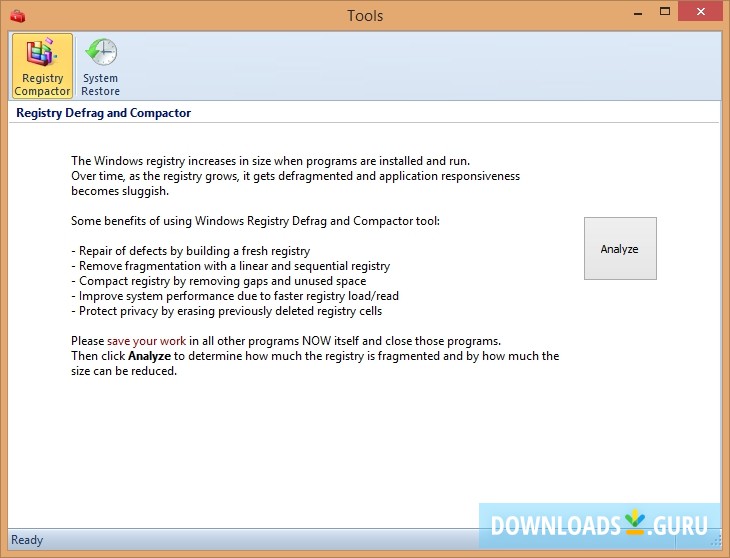Click 'Remove fragmentation with a linear' line
The height and width of the screenshot is (558, 730).
[x=230, y=266]
